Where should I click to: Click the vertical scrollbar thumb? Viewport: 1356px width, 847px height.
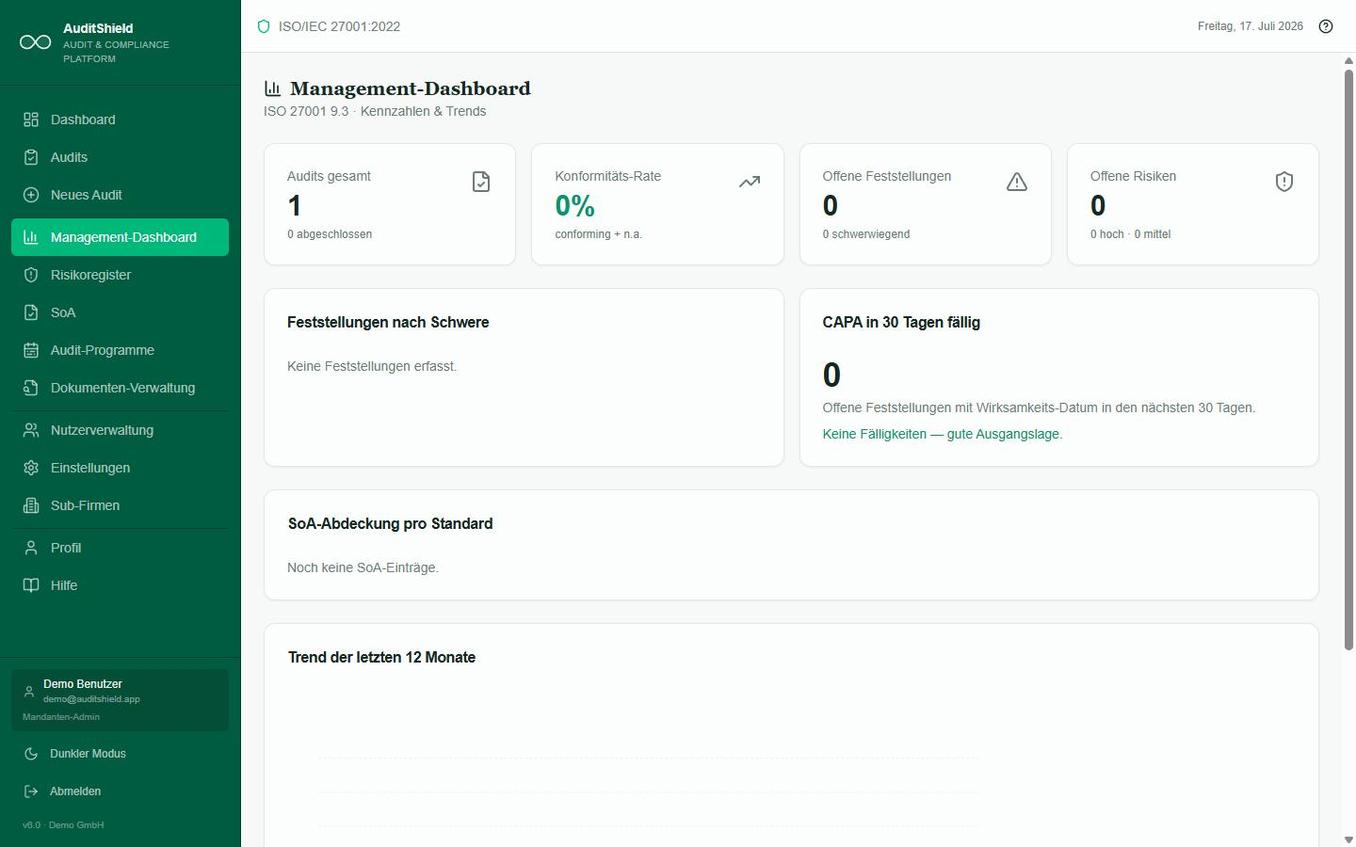[1348, 360]
